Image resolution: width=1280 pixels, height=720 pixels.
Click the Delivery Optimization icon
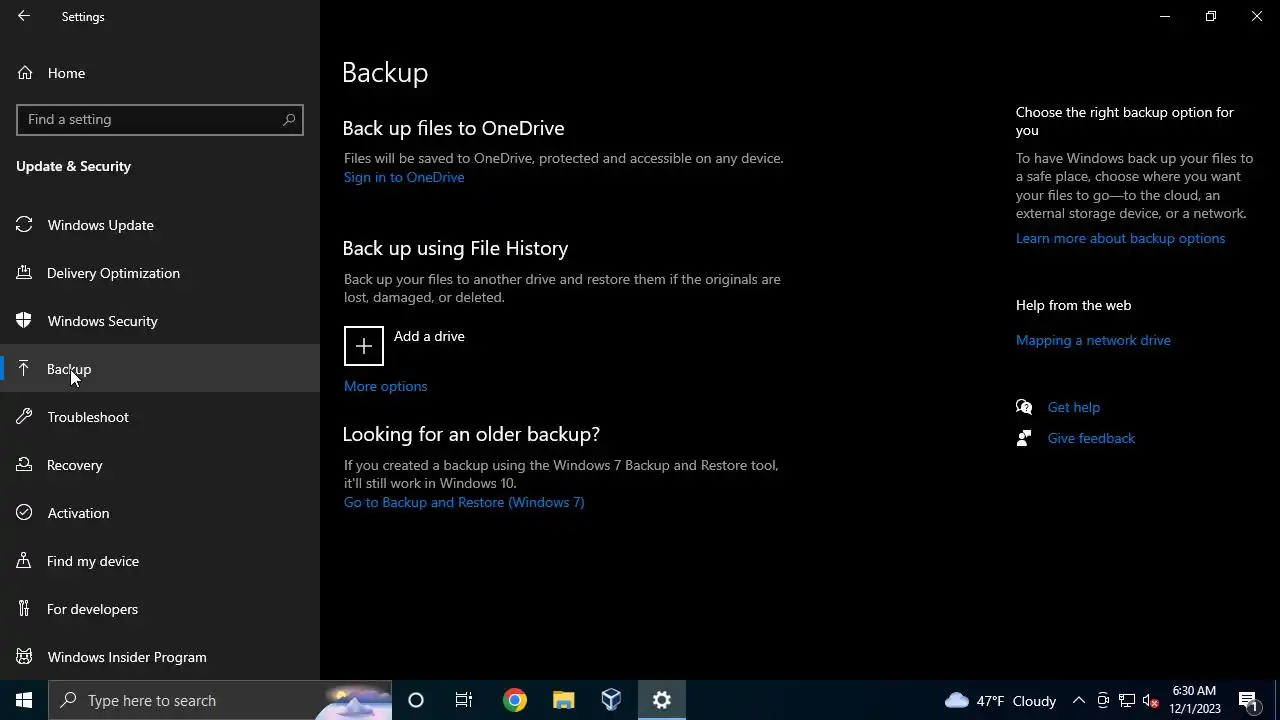[x=25, y=273]
